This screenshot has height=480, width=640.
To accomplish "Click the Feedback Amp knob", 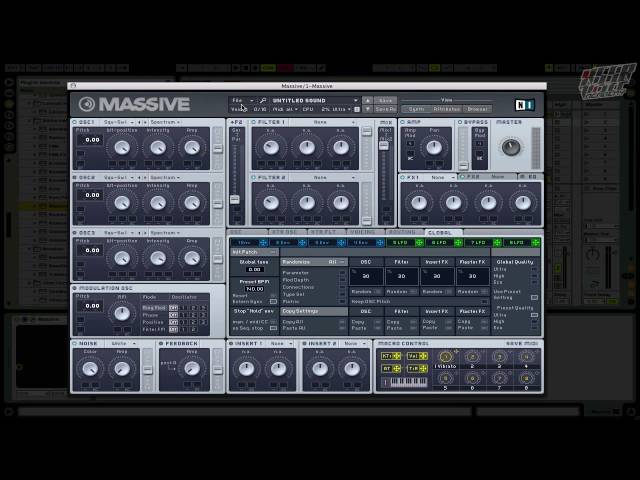I will pos(192,369).
